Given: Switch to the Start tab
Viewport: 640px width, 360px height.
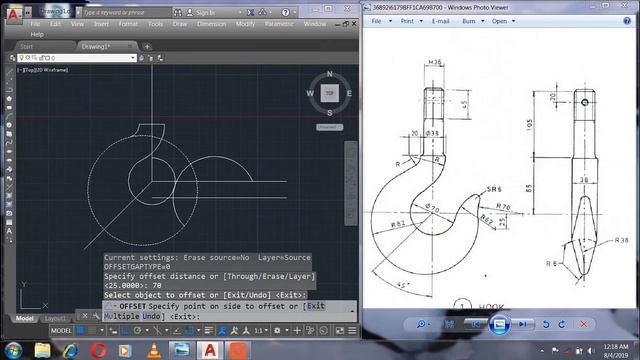Looking at the screenshot, I should point(27,47).
